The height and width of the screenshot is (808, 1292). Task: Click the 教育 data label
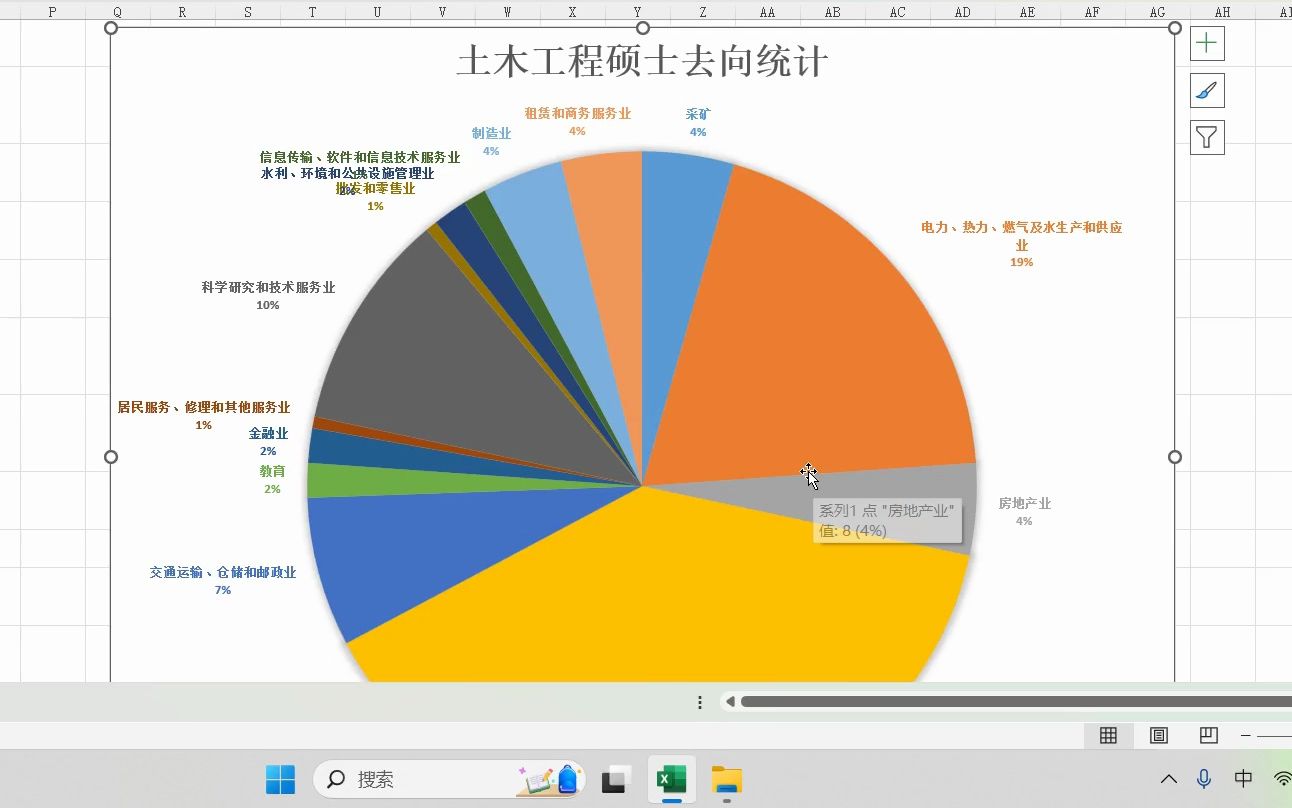coord(272,479)
